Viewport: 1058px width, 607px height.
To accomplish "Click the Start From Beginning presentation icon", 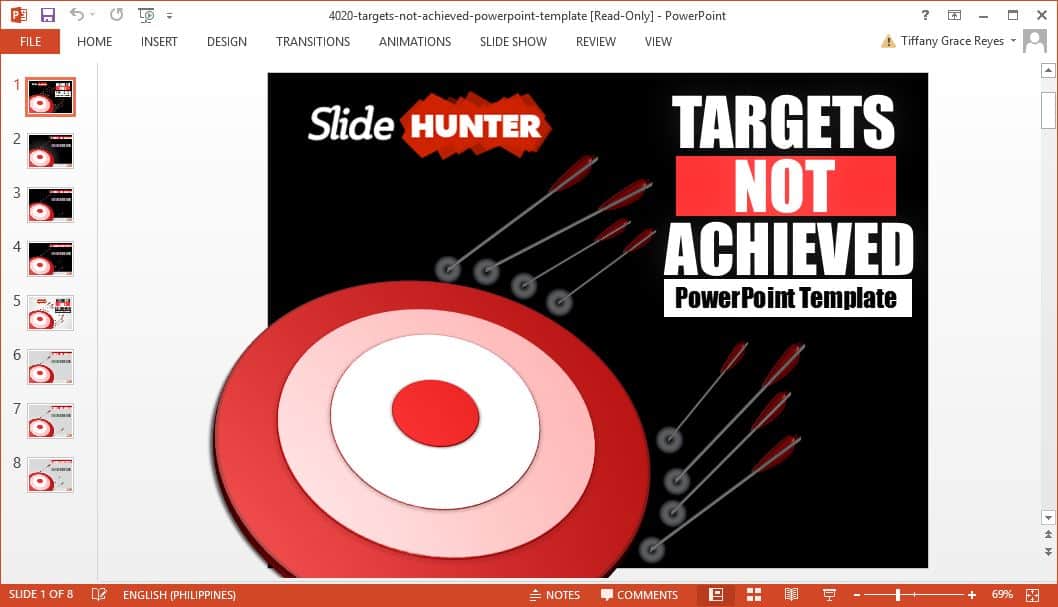I will [144, 14].
